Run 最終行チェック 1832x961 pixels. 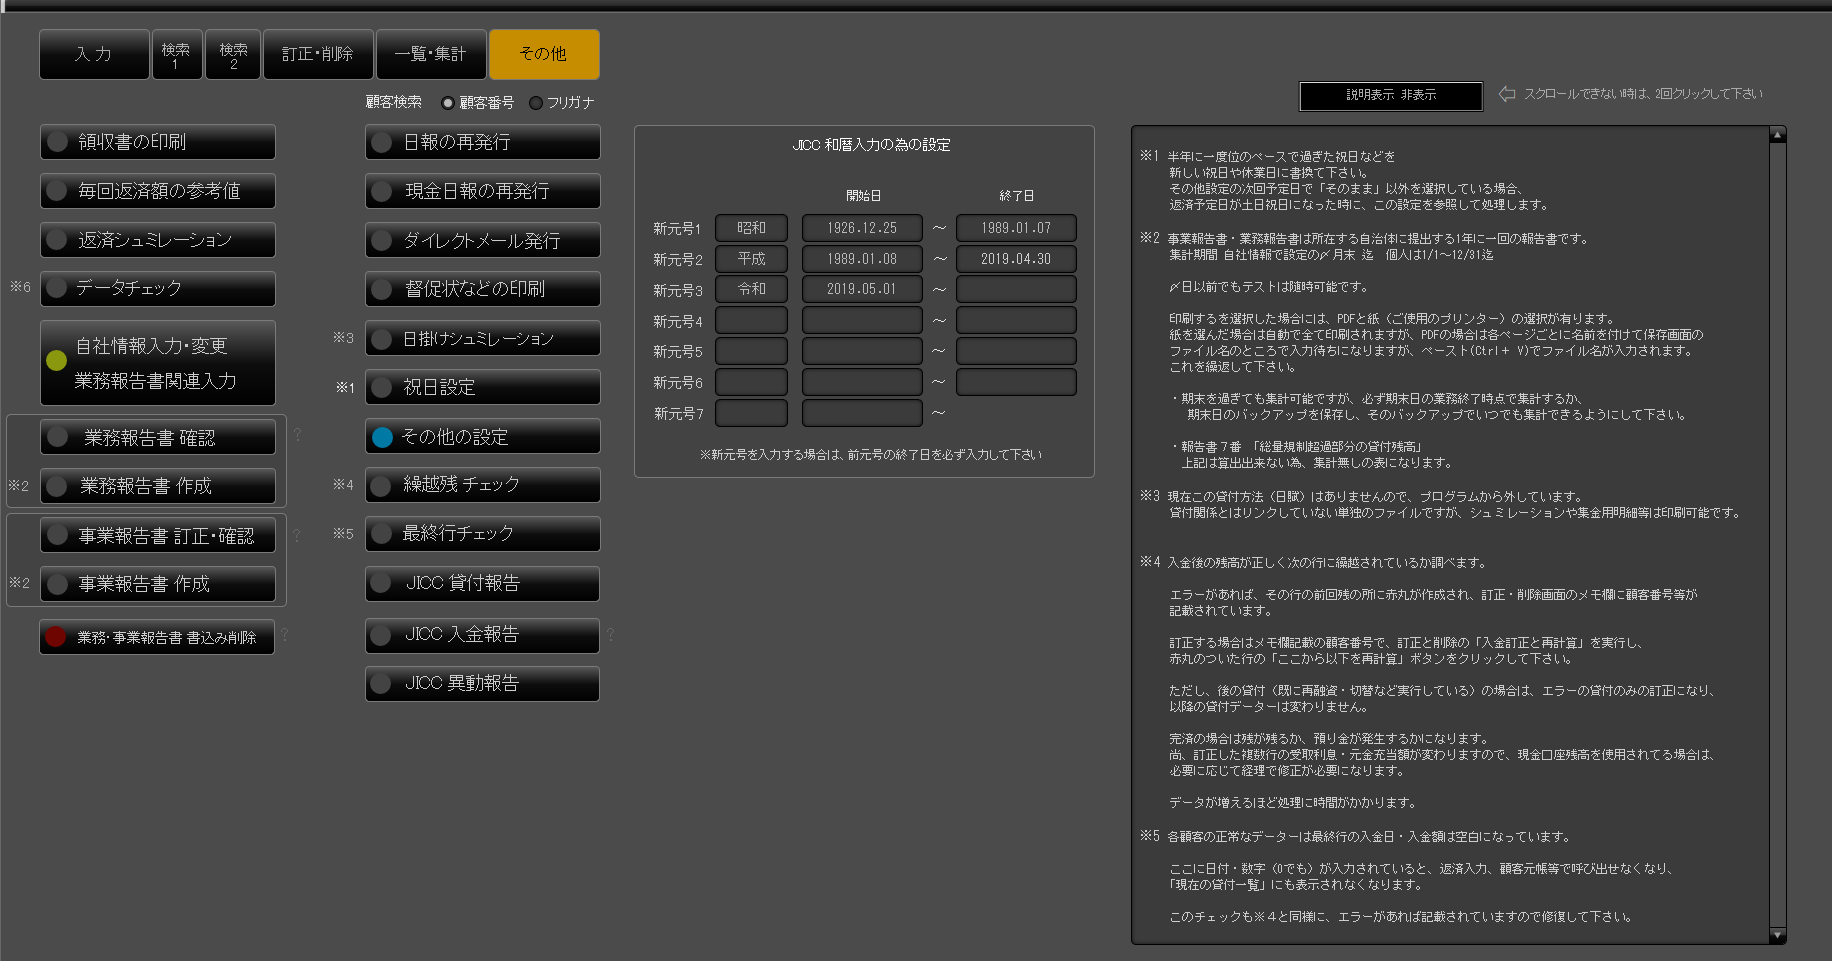click(483, 534)
